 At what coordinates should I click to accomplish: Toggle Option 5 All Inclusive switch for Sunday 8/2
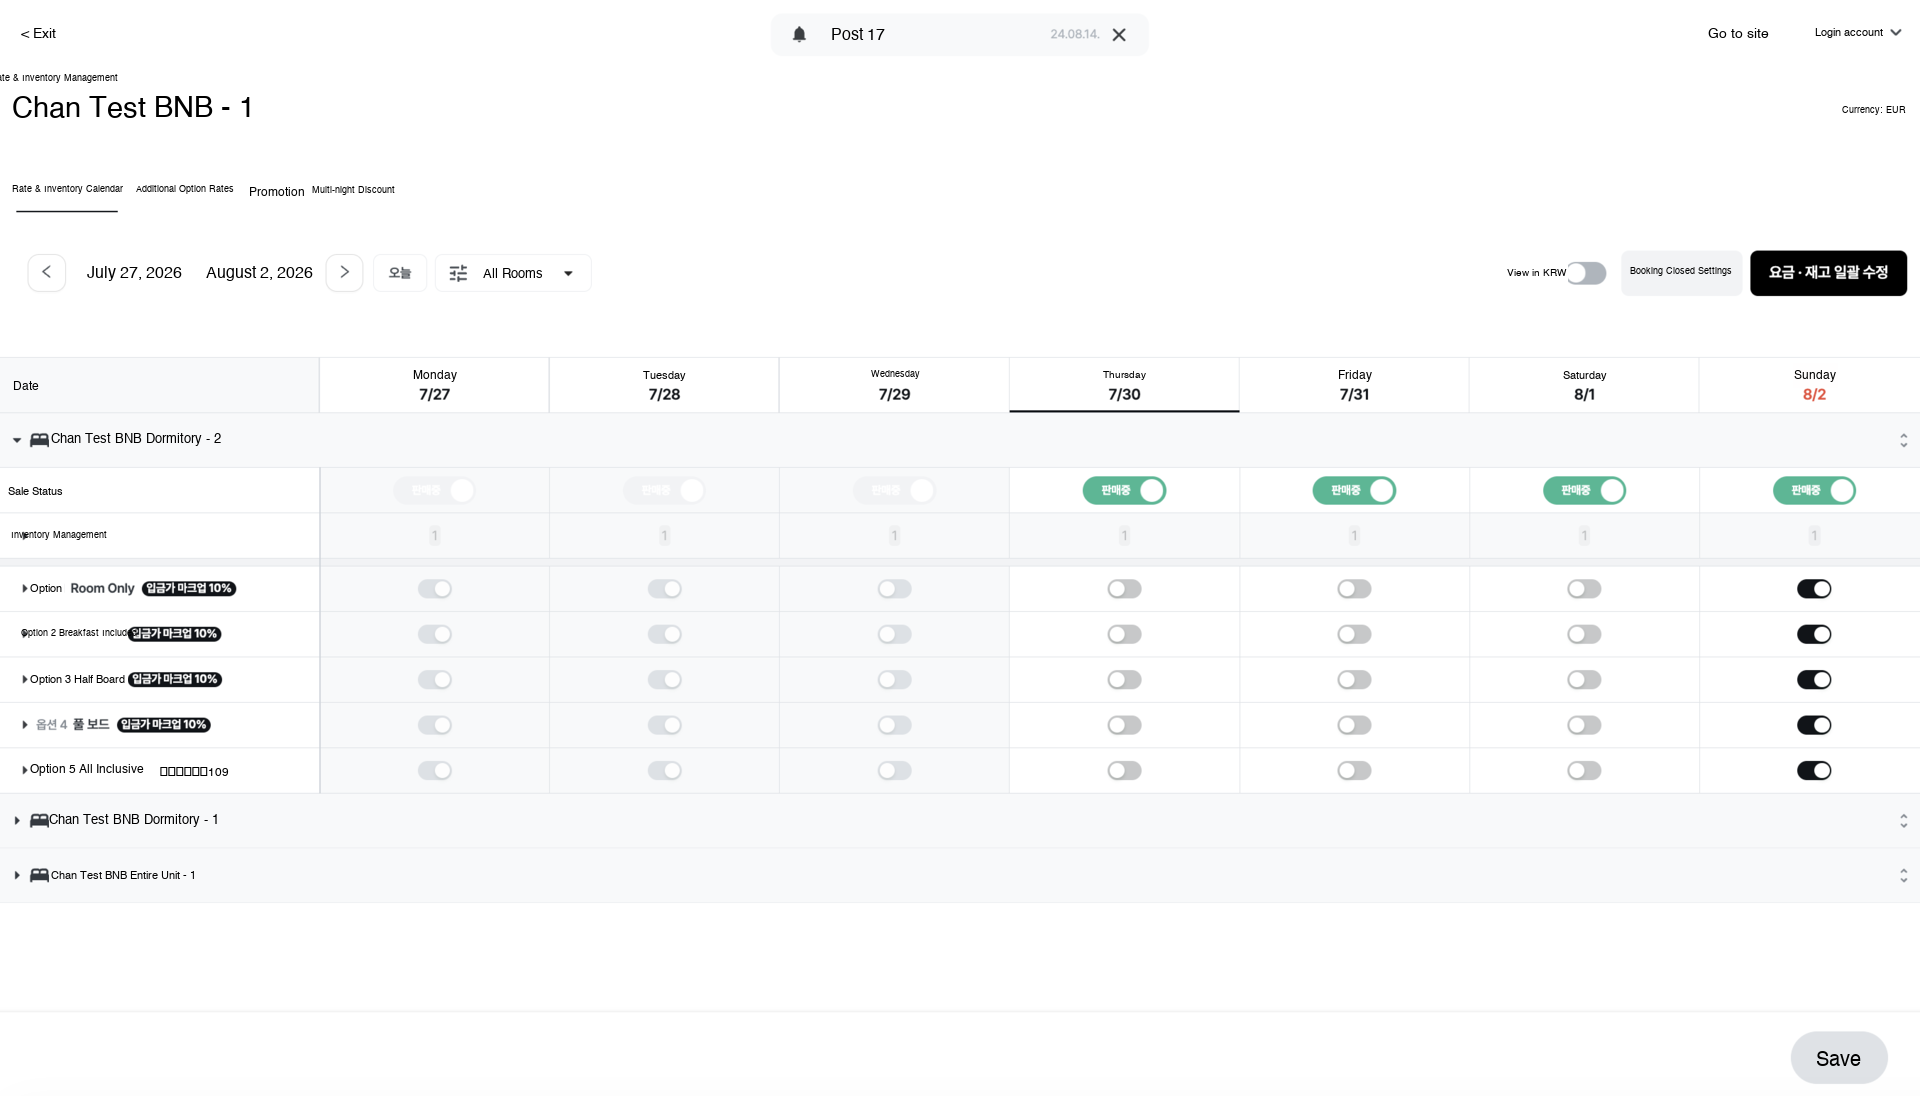(1814, 771)
